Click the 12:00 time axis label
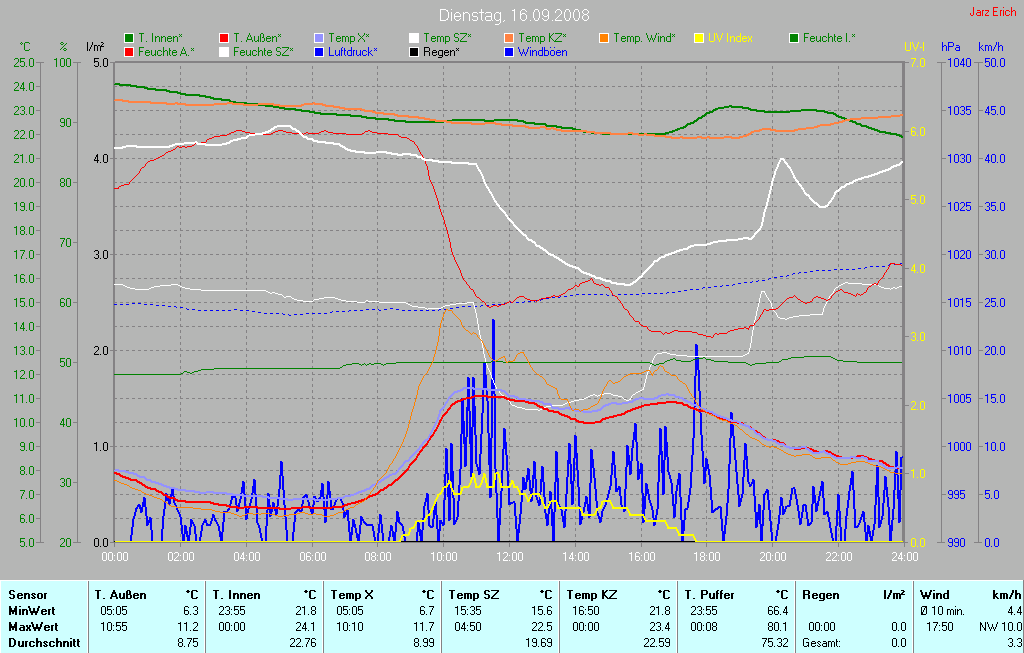The image size is (1024, 653). coord(510,557)
